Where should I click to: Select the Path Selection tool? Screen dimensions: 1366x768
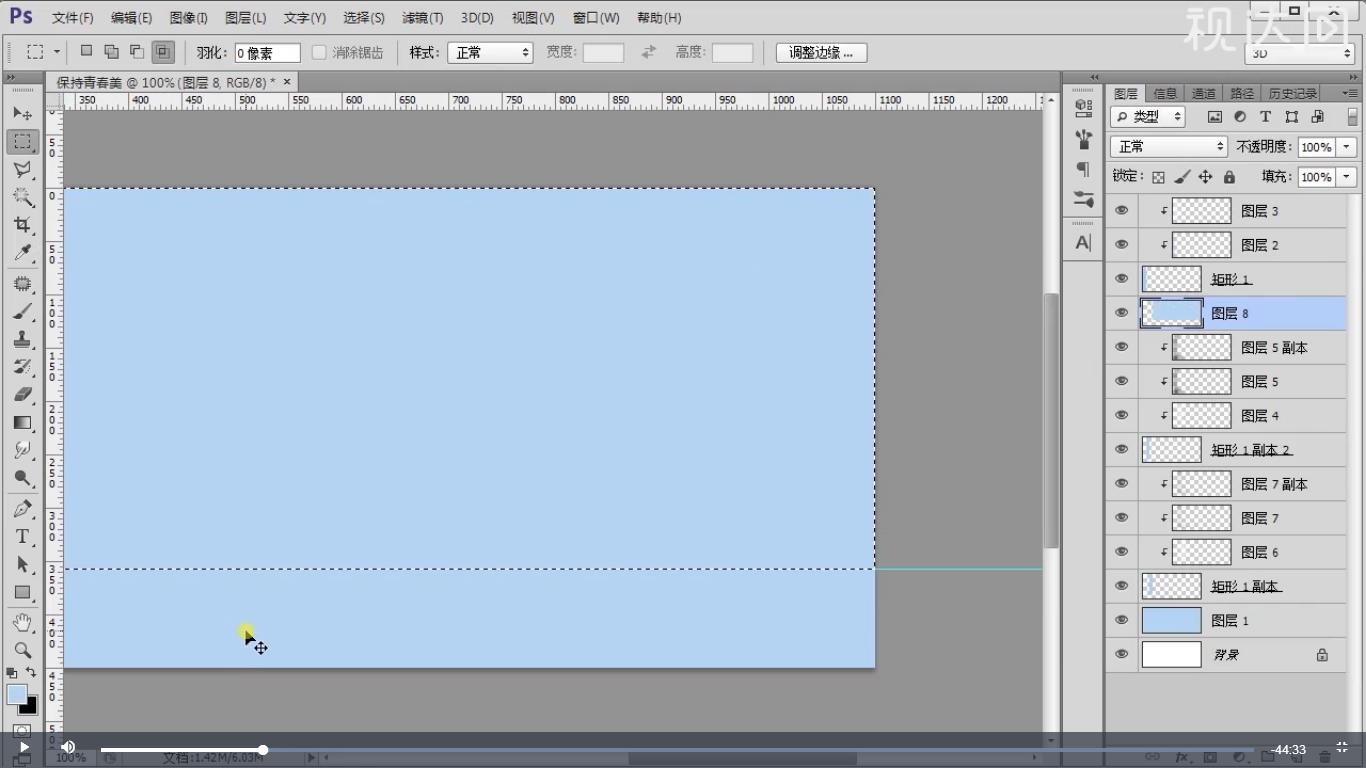22,565
